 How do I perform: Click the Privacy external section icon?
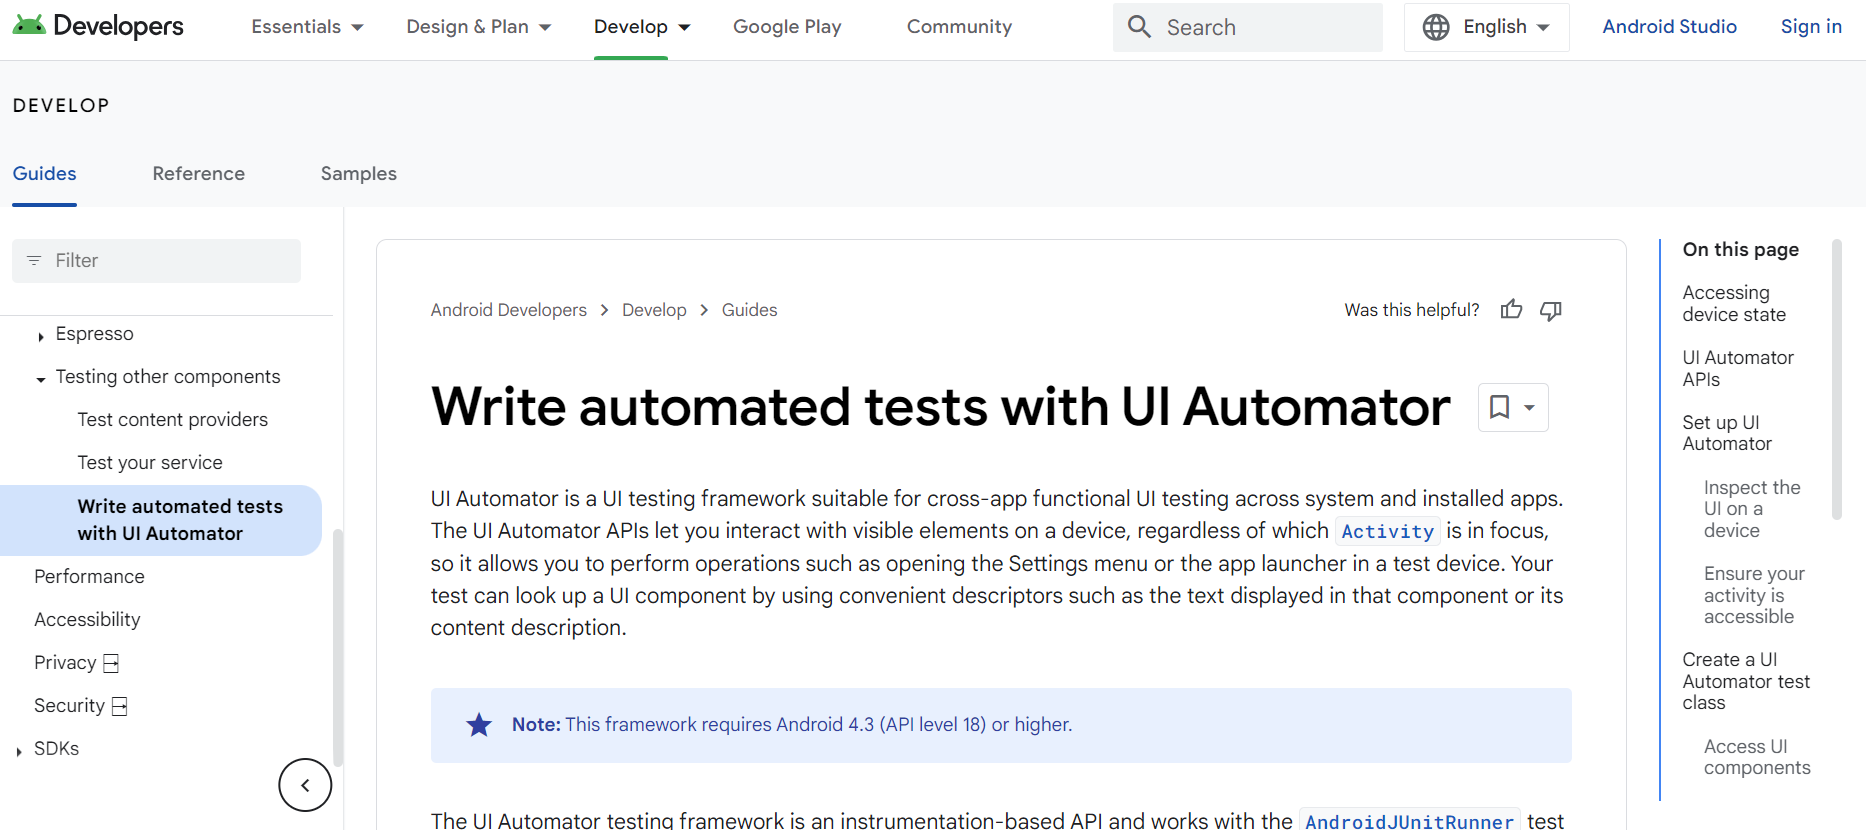point(111,663)
